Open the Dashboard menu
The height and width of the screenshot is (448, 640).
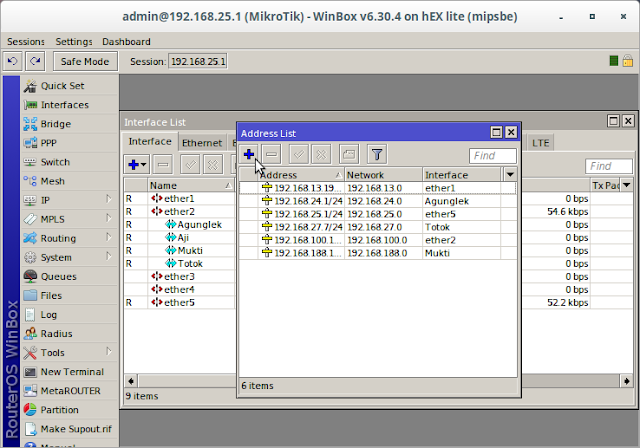(126, 42)
